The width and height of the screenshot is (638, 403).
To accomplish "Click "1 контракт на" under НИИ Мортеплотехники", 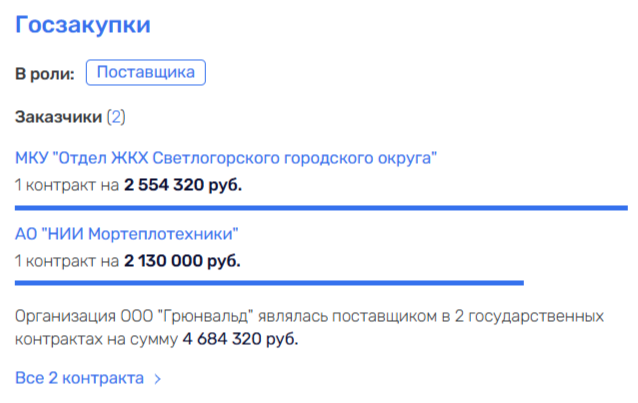I will pos(67,262).
